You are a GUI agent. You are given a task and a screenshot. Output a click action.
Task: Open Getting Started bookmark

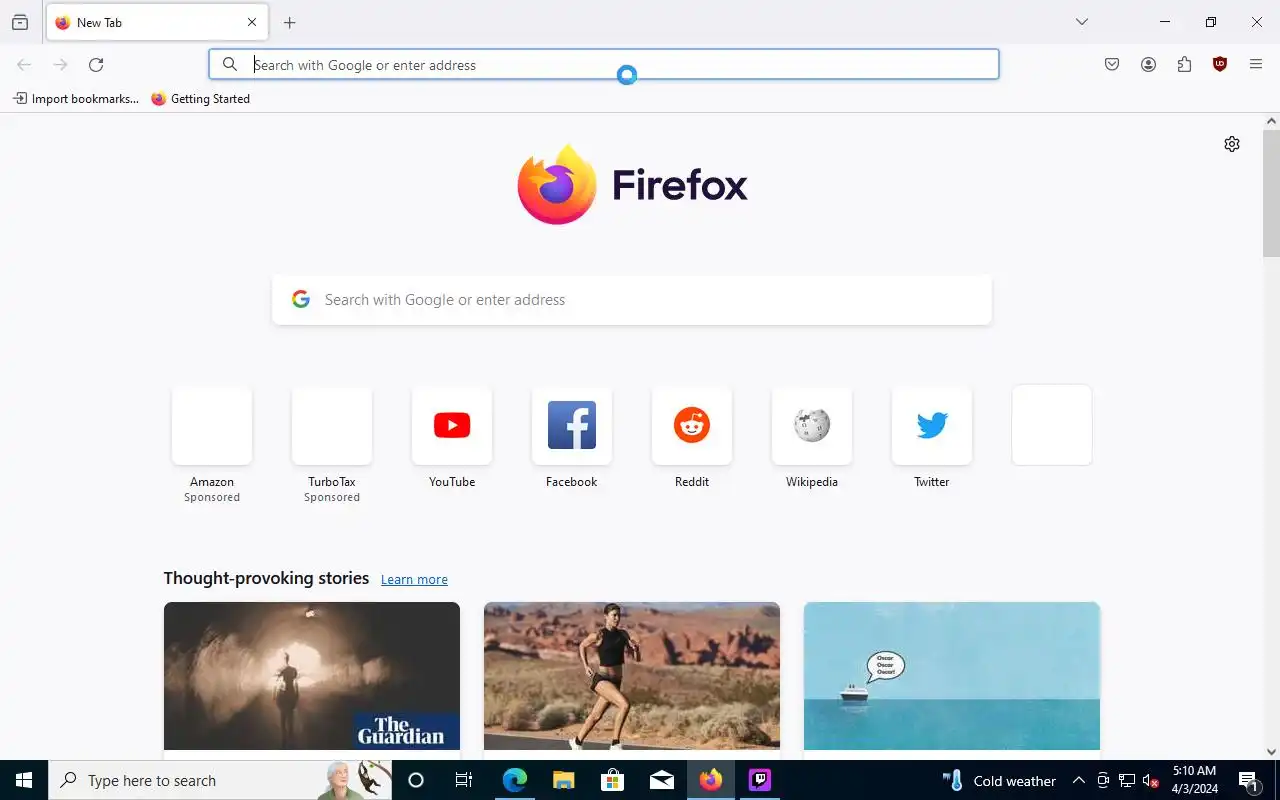pos(201,99)
